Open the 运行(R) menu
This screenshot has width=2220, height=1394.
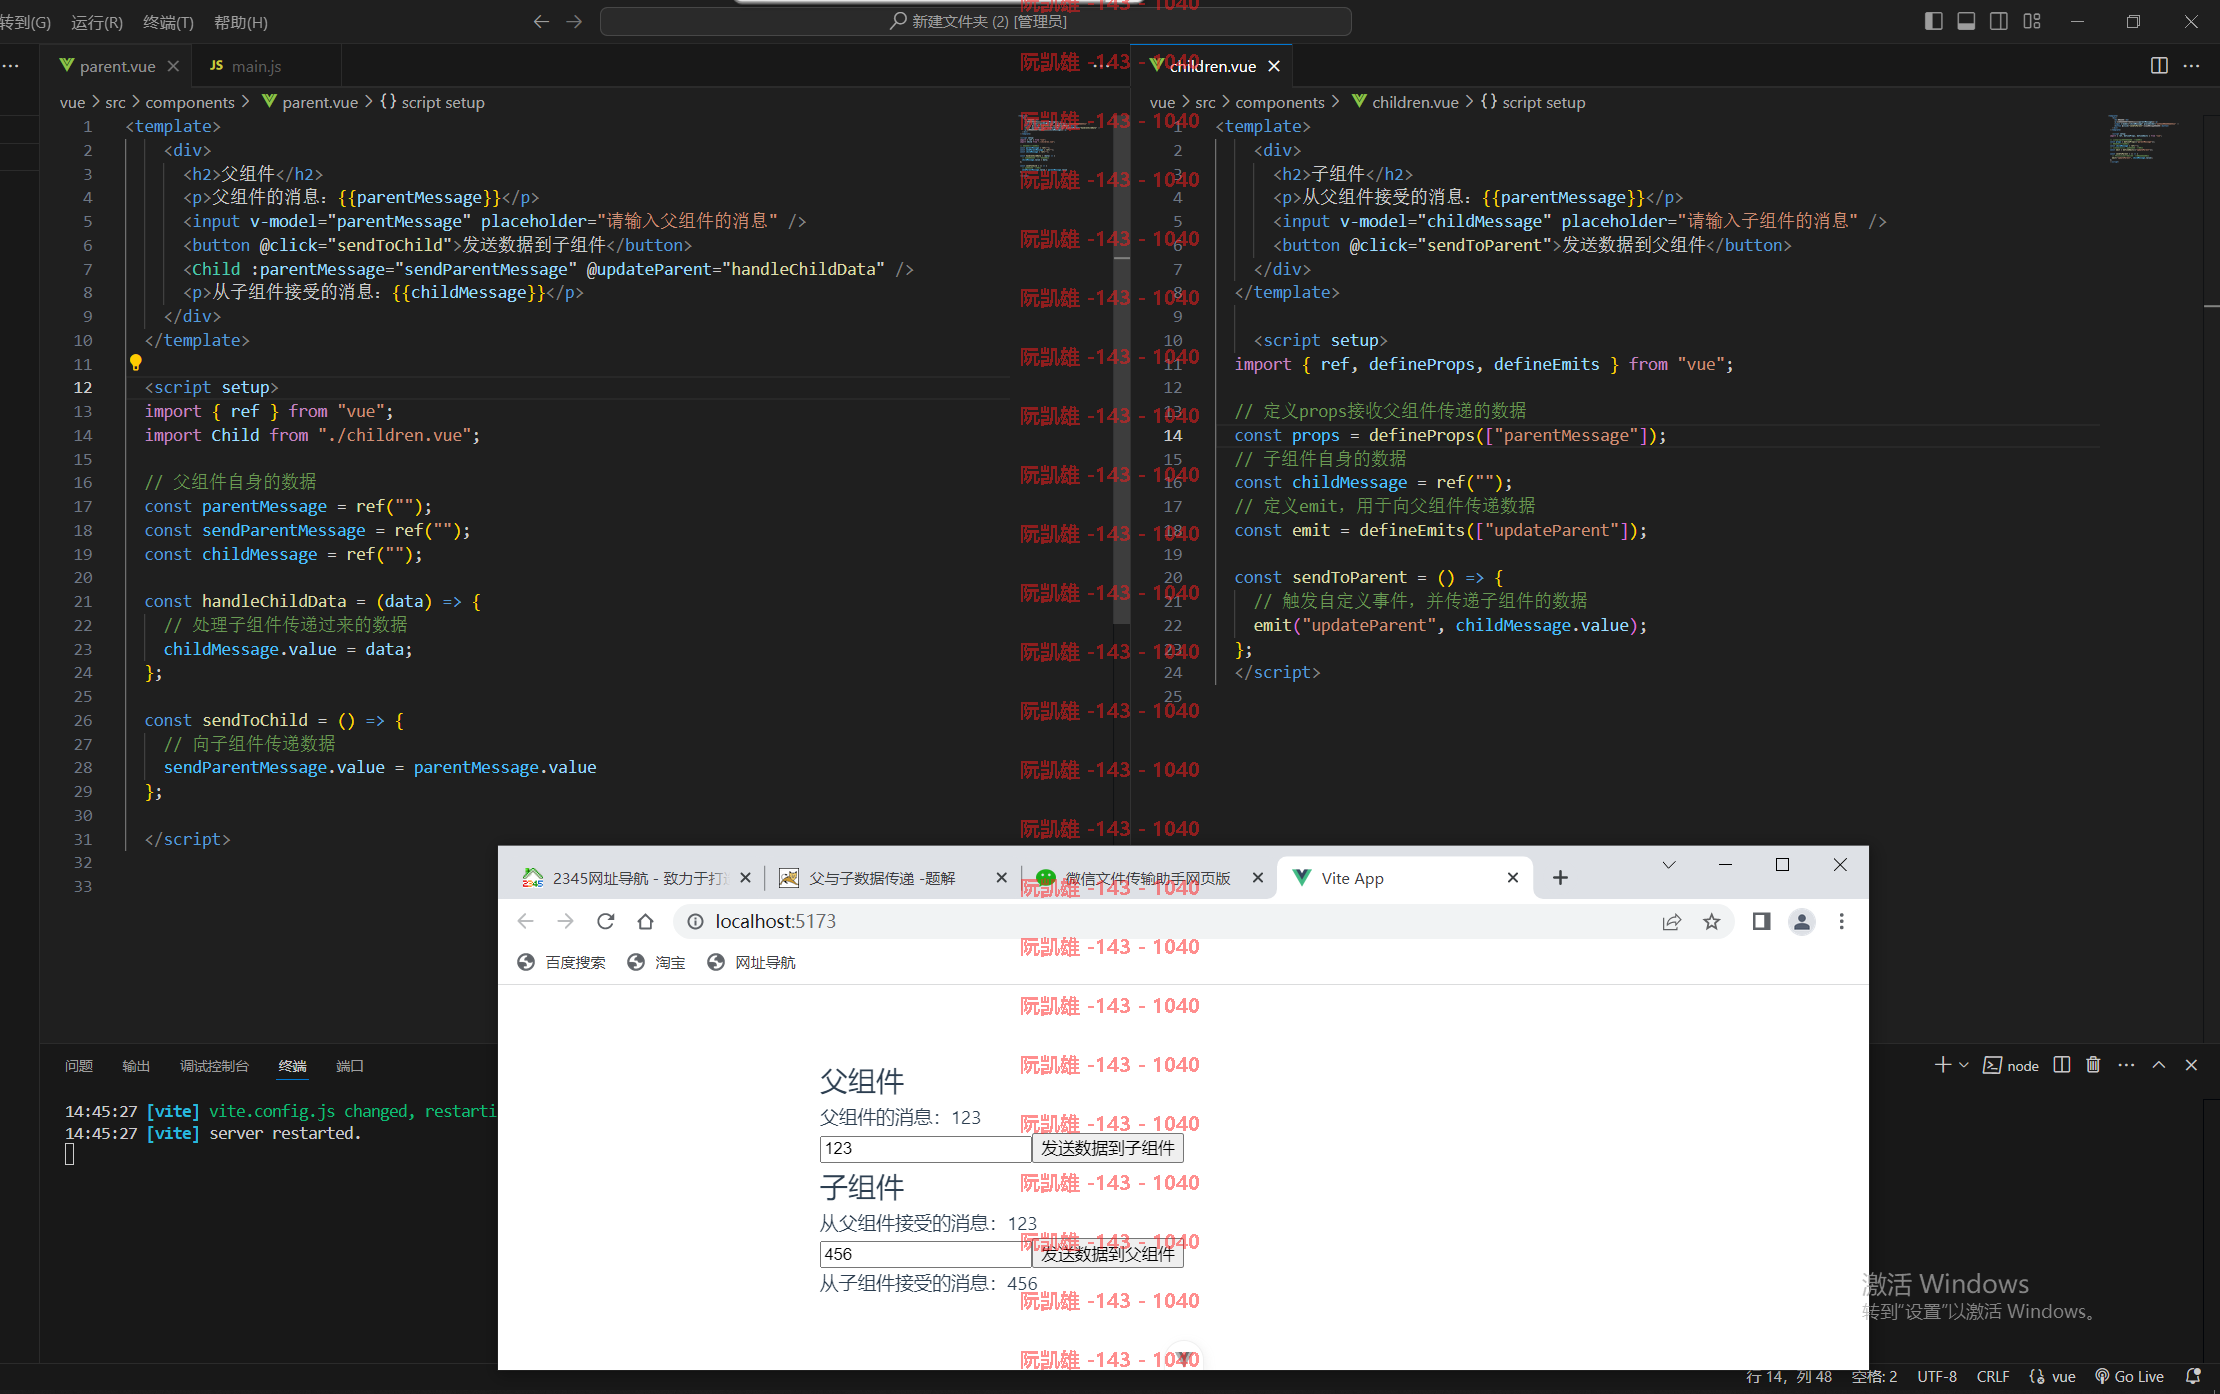[x=97, y=22]
